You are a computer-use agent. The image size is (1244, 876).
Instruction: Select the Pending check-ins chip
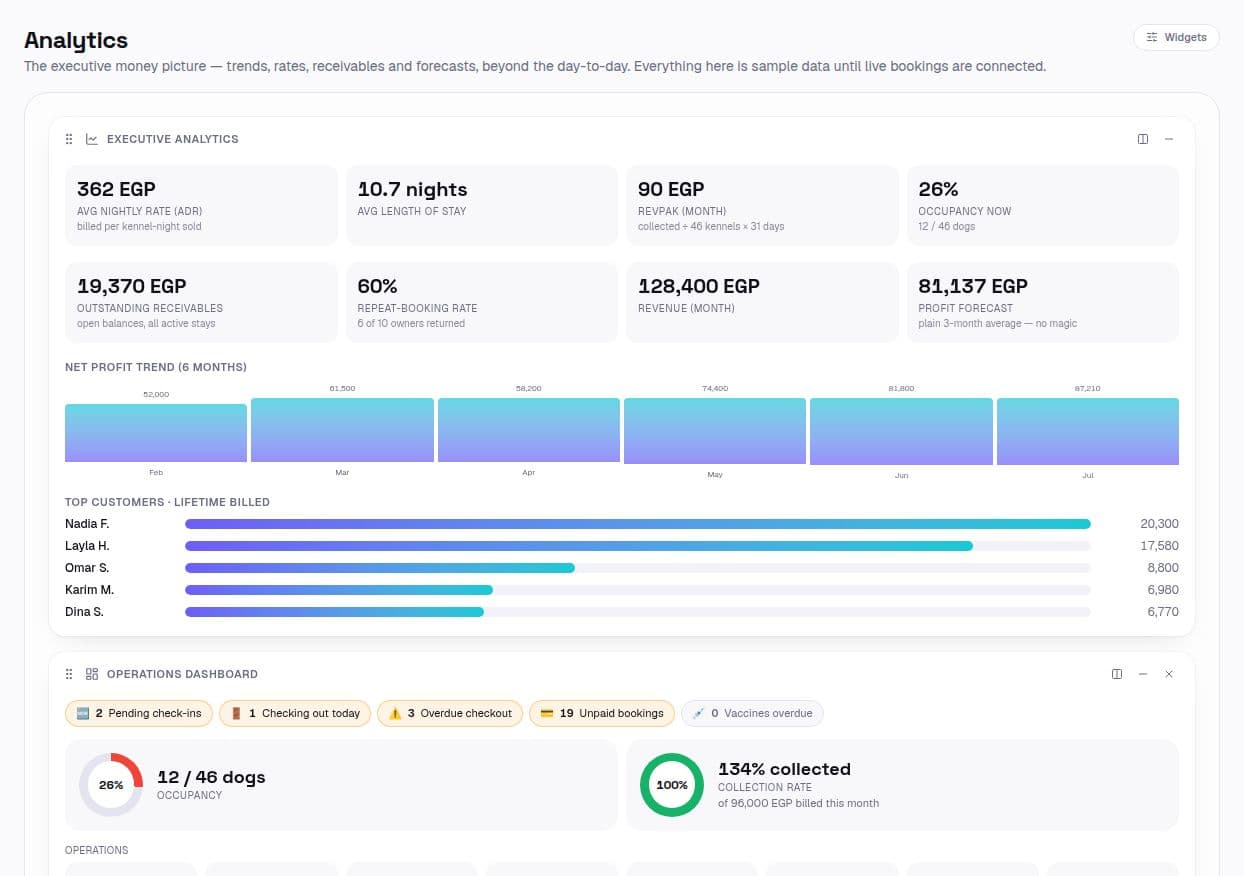139,713
